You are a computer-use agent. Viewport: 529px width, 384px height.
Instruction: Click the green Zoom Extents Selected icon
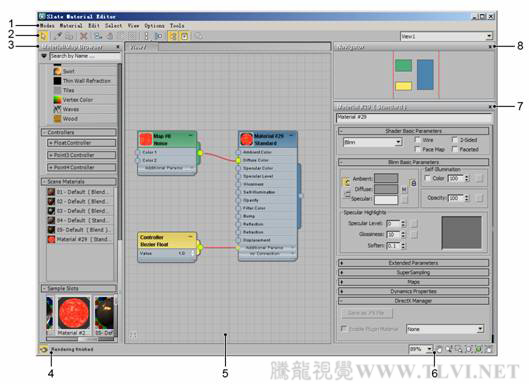[478, 349]
